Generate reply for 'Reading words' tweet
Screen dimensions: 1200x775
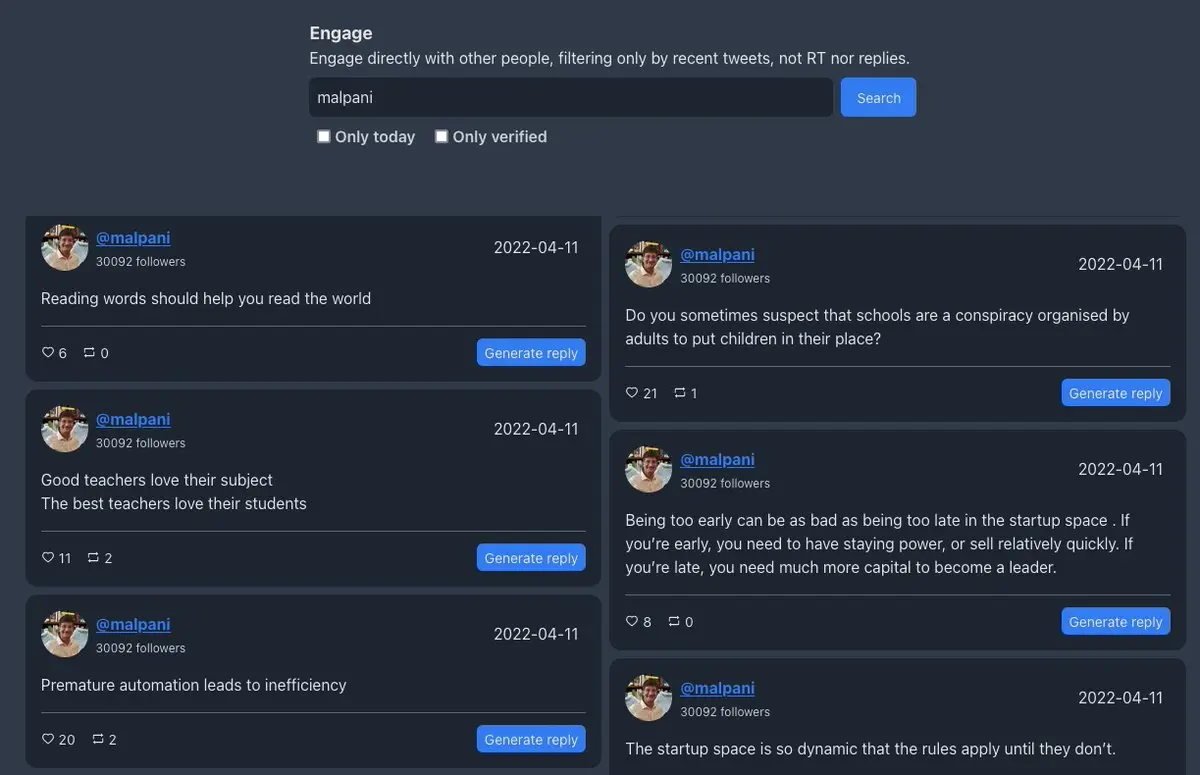[531, 353]
